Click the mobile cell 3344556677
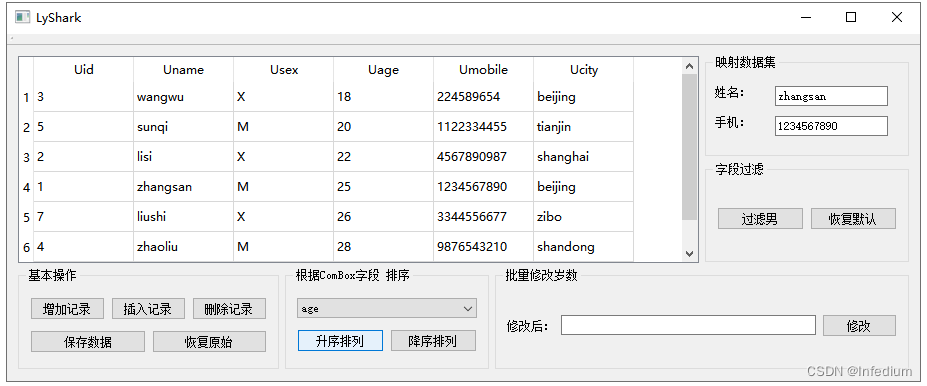Screen dimensions: 927x386 [x=483, y=217]
